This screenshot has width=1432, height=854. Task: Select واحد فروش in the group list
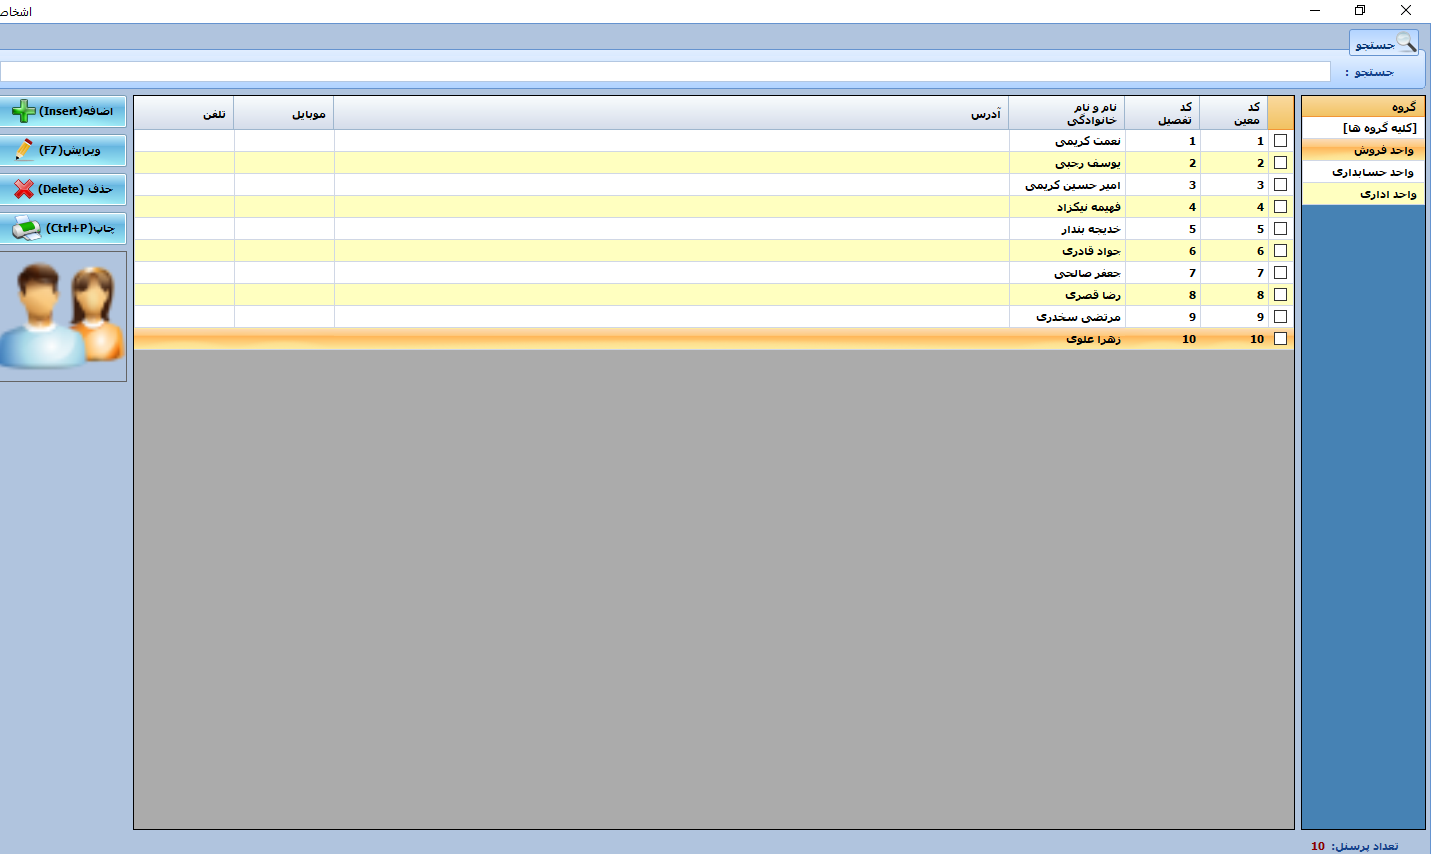[1383, 150]
